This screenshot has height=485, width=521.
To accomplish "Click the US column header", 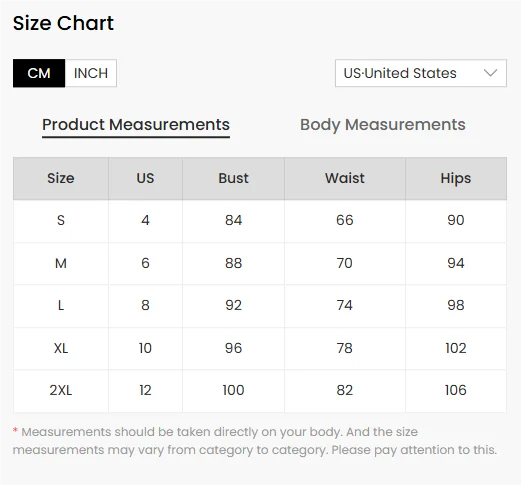I will coord(145,178).
